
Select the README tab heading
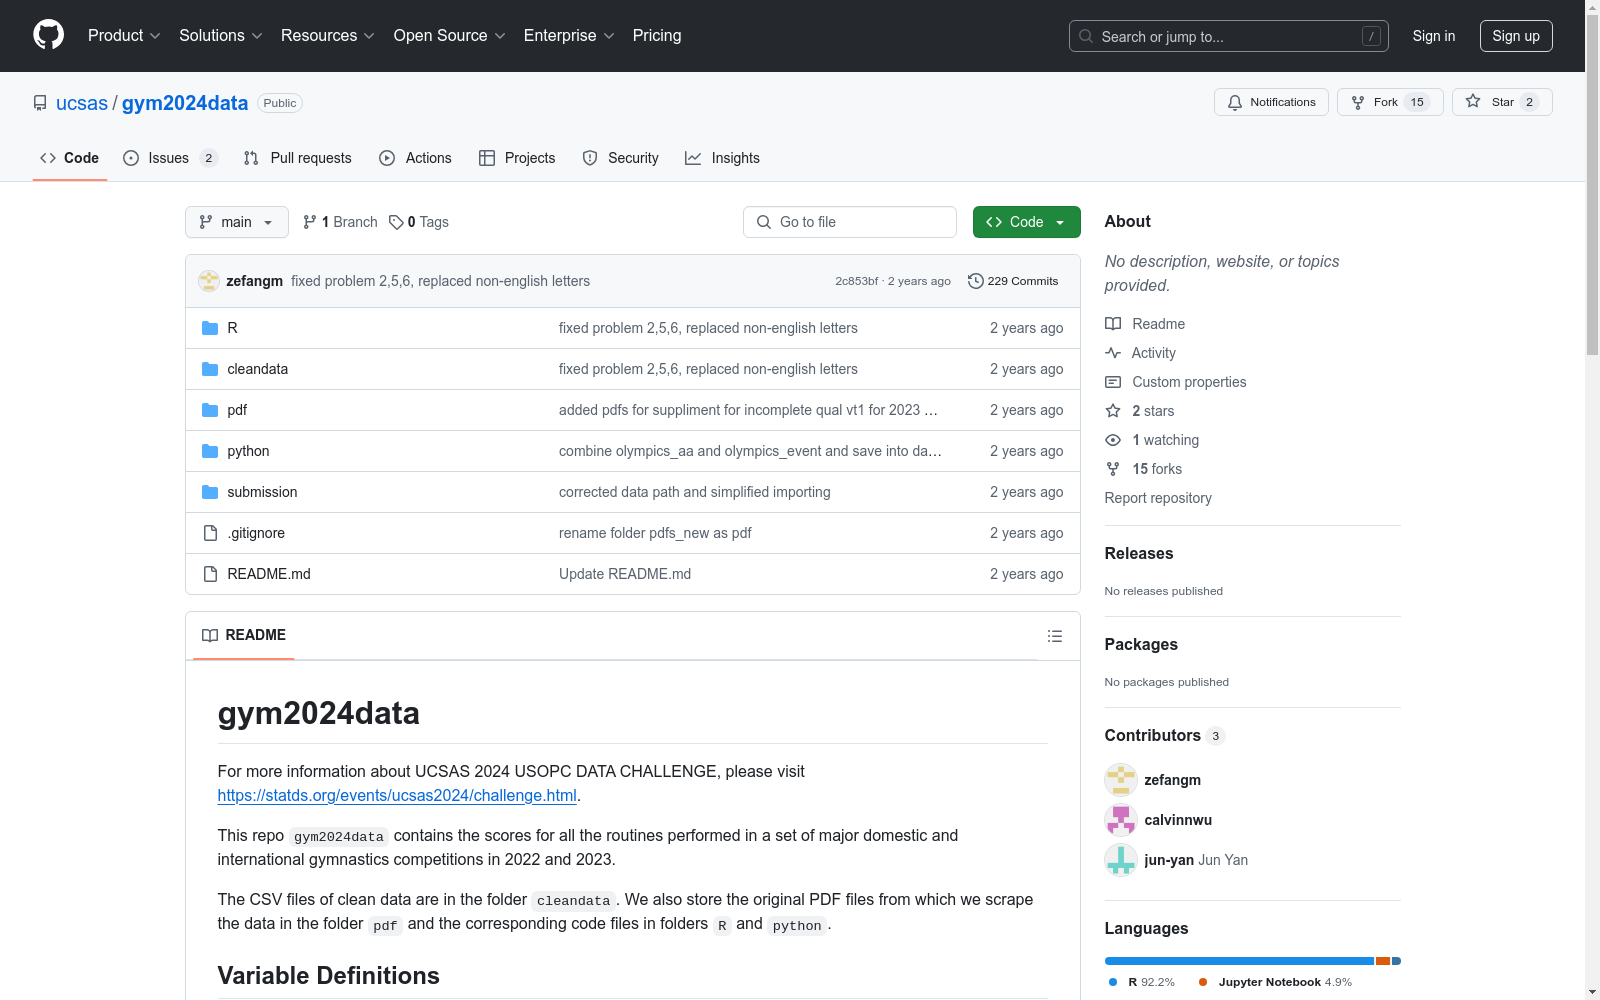pos(244,635)
